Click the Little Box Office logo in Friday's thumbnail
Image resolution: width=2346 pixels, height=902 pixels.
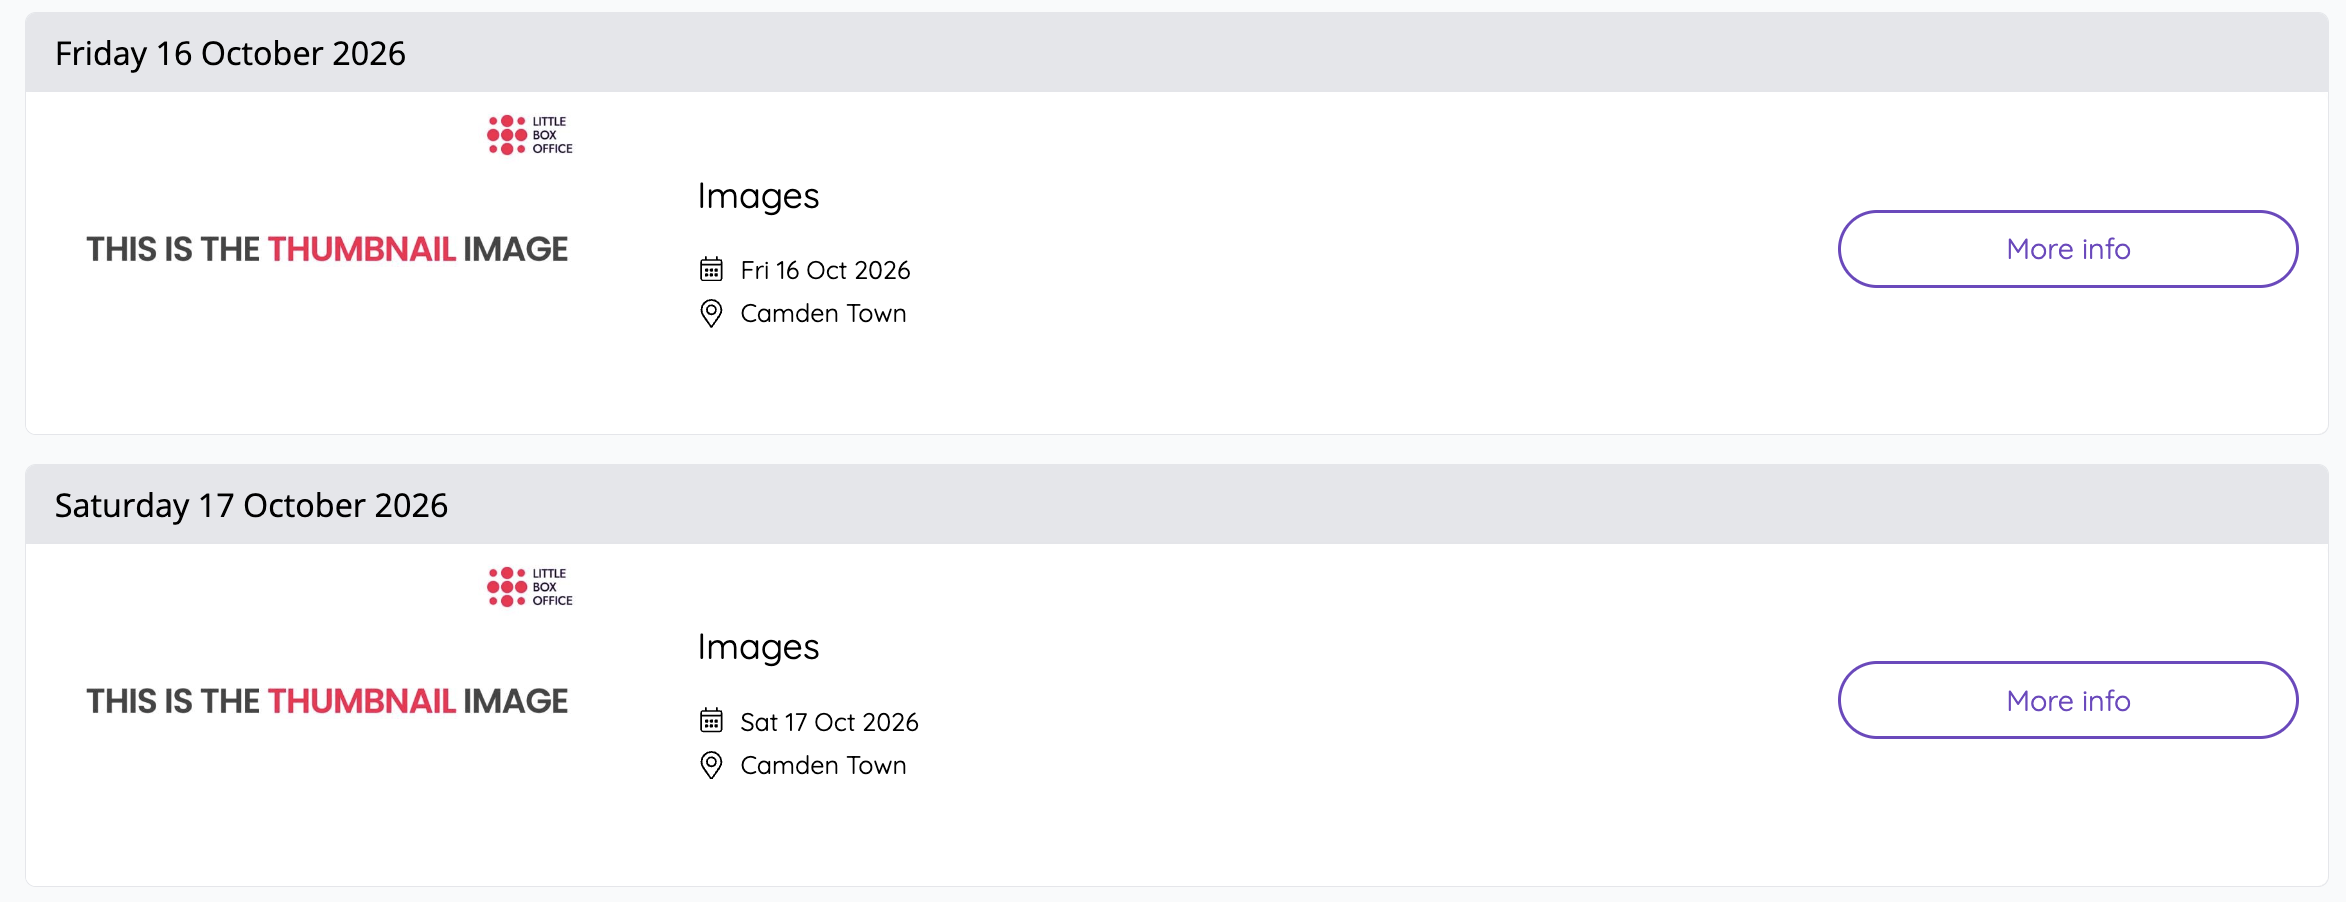pos(529,135)
